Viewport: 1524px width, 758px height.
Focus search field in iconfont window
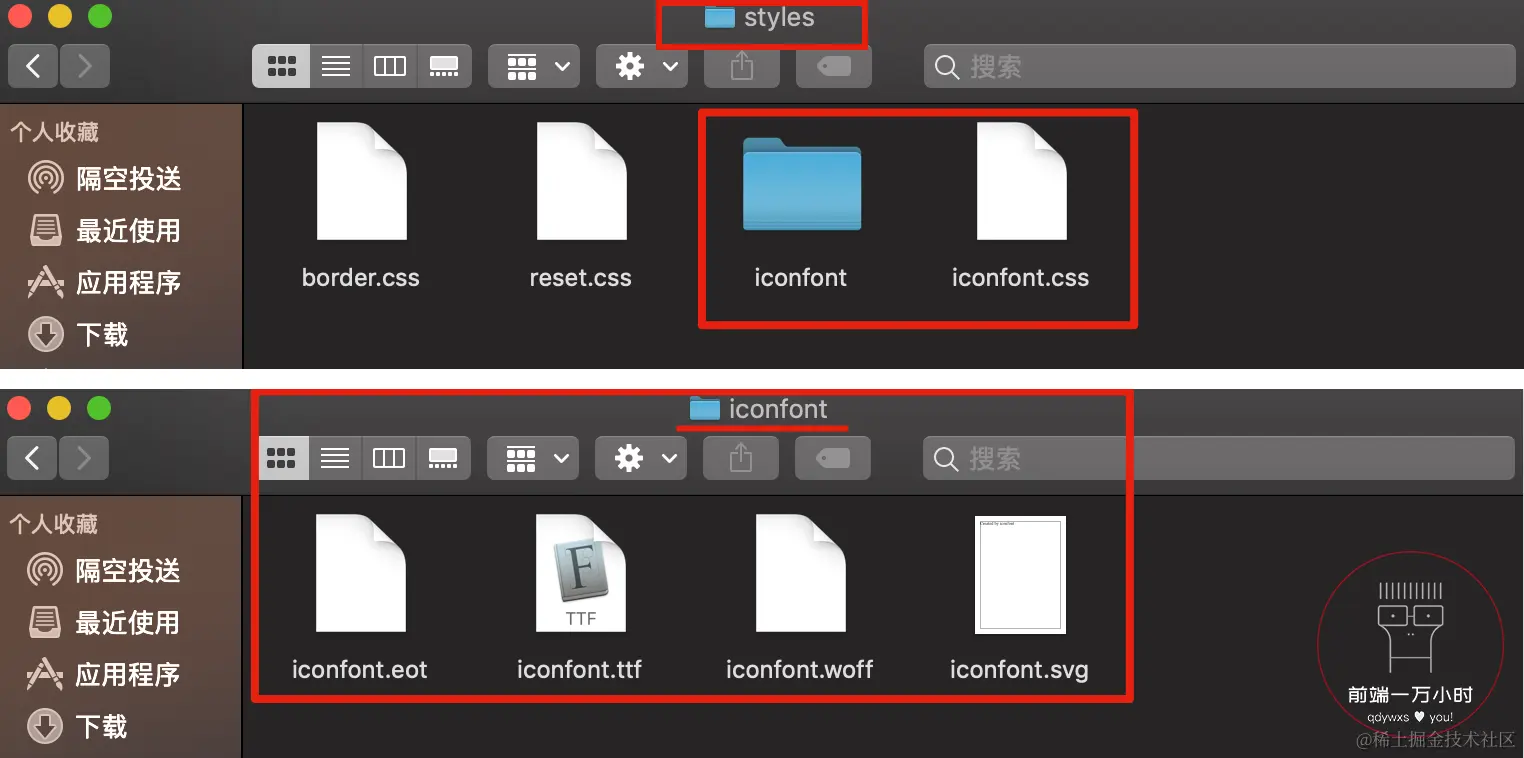pos(1219,459)
